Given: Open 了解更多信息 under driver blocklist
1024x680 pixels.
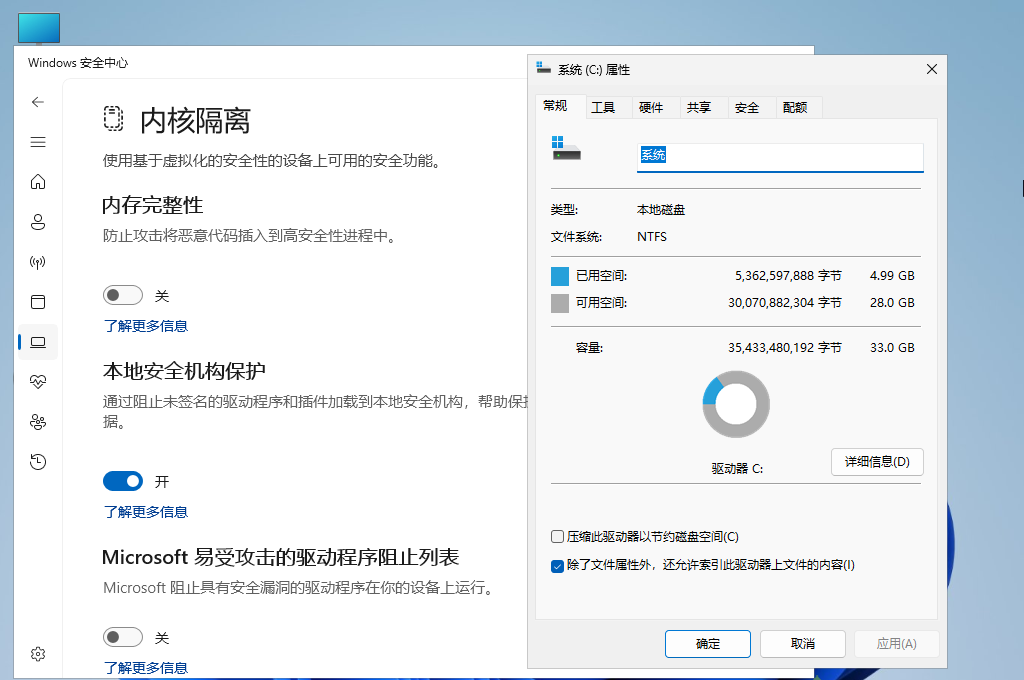Looking at the screenshot, I should 146,668.
